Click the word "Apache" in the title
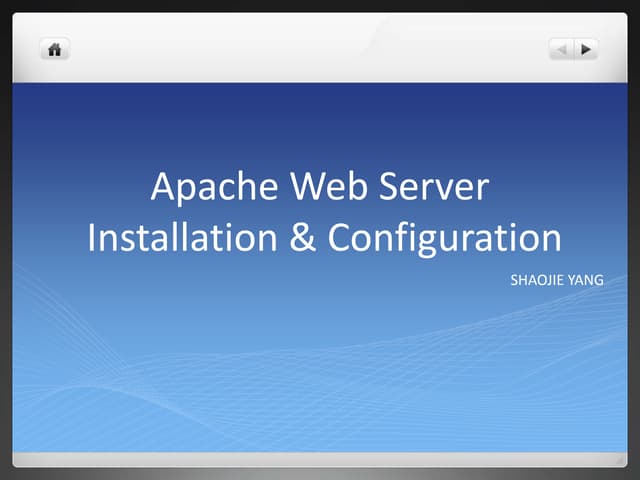 (208, 188)
